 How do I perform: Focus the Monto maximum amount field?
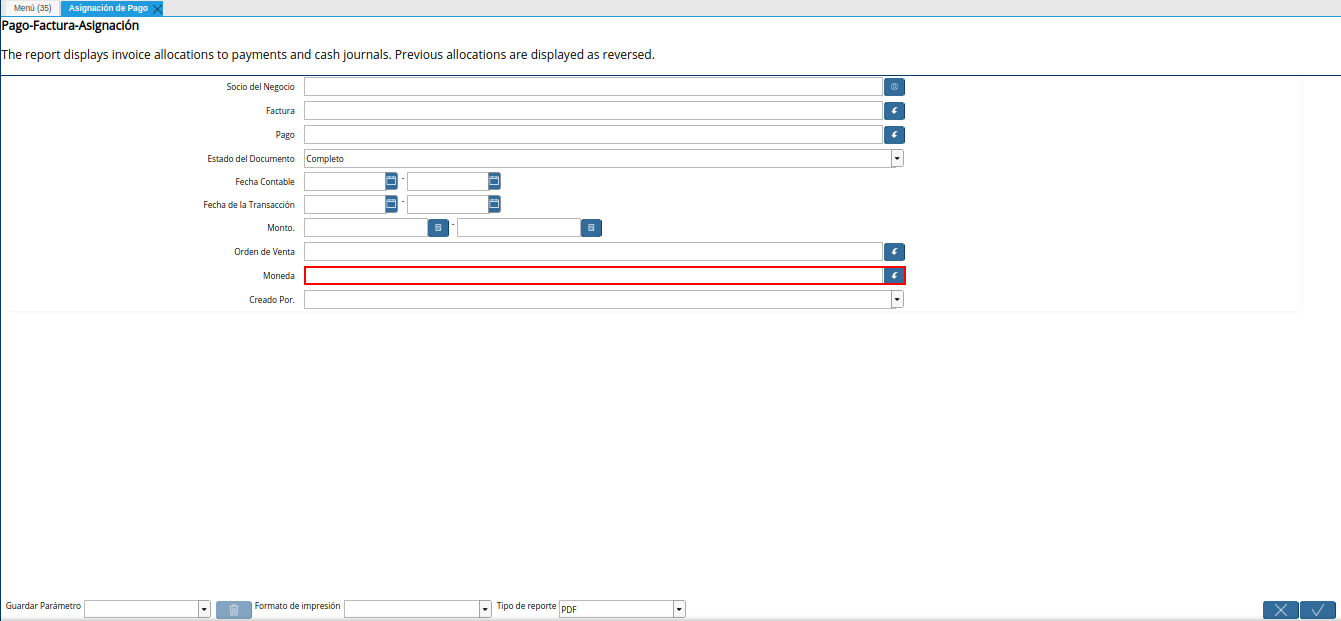(x=519, y=228)
